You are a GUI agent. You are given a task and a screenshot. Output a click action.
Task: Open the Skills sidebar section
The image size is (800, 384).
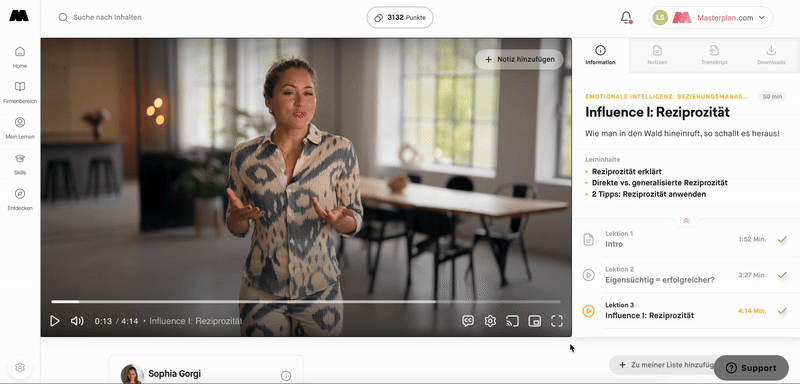point(20,164)
